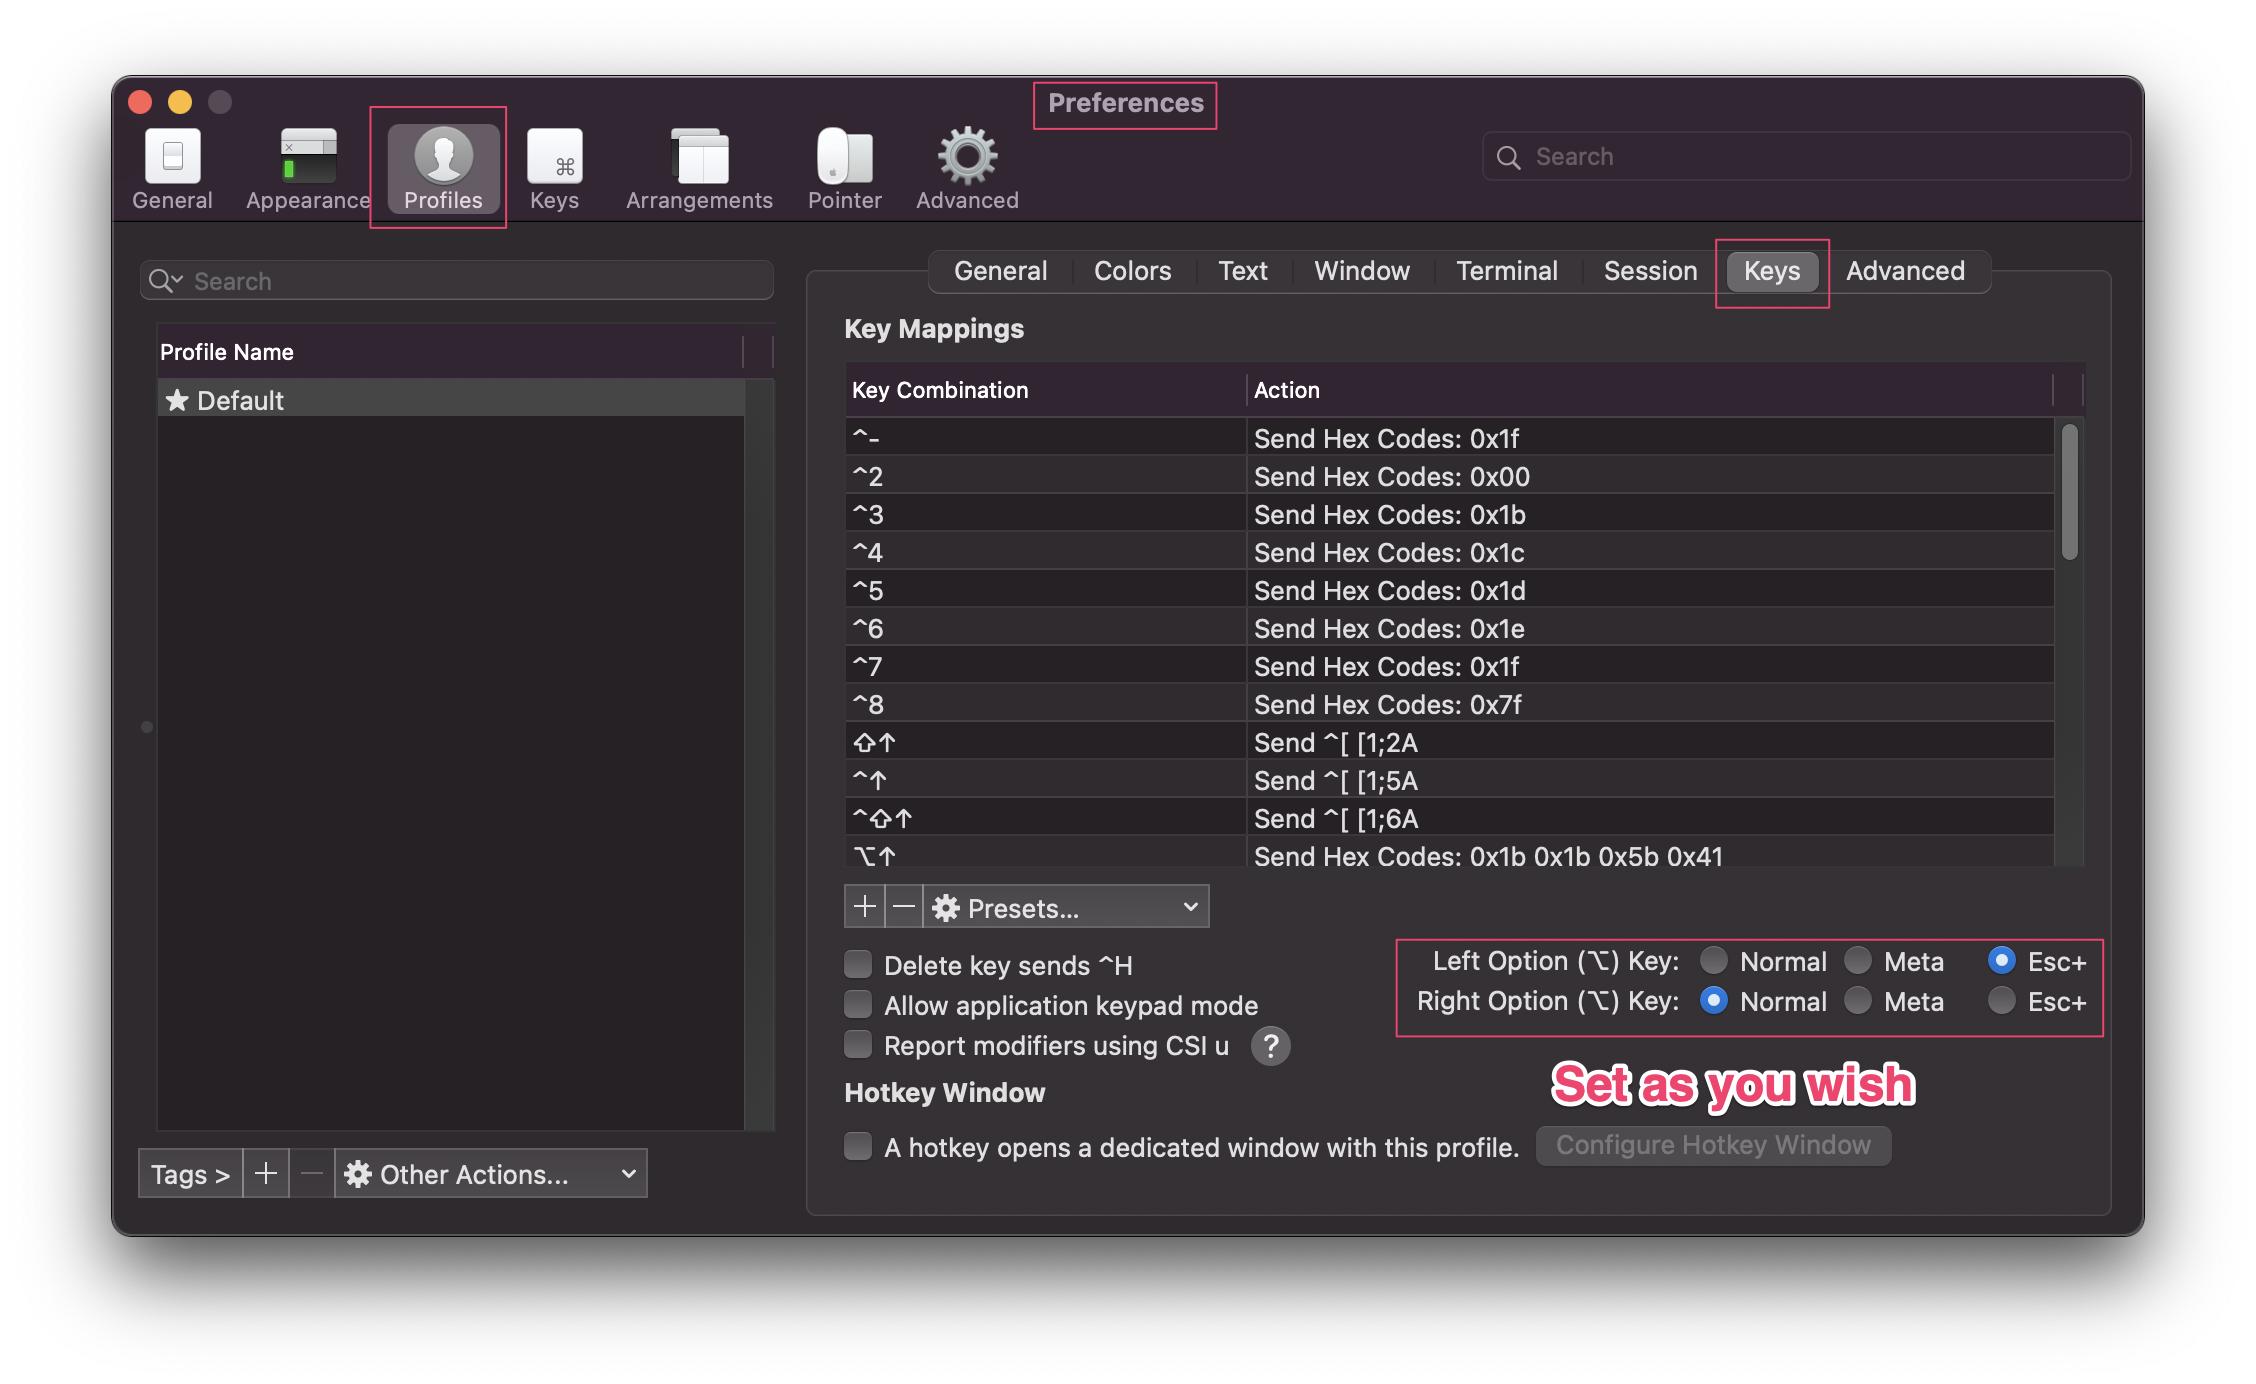This screenshot has width=2256, height=1384.
Task: Enable Allow application keypad mode
Action: click(x=858, y=1004)
